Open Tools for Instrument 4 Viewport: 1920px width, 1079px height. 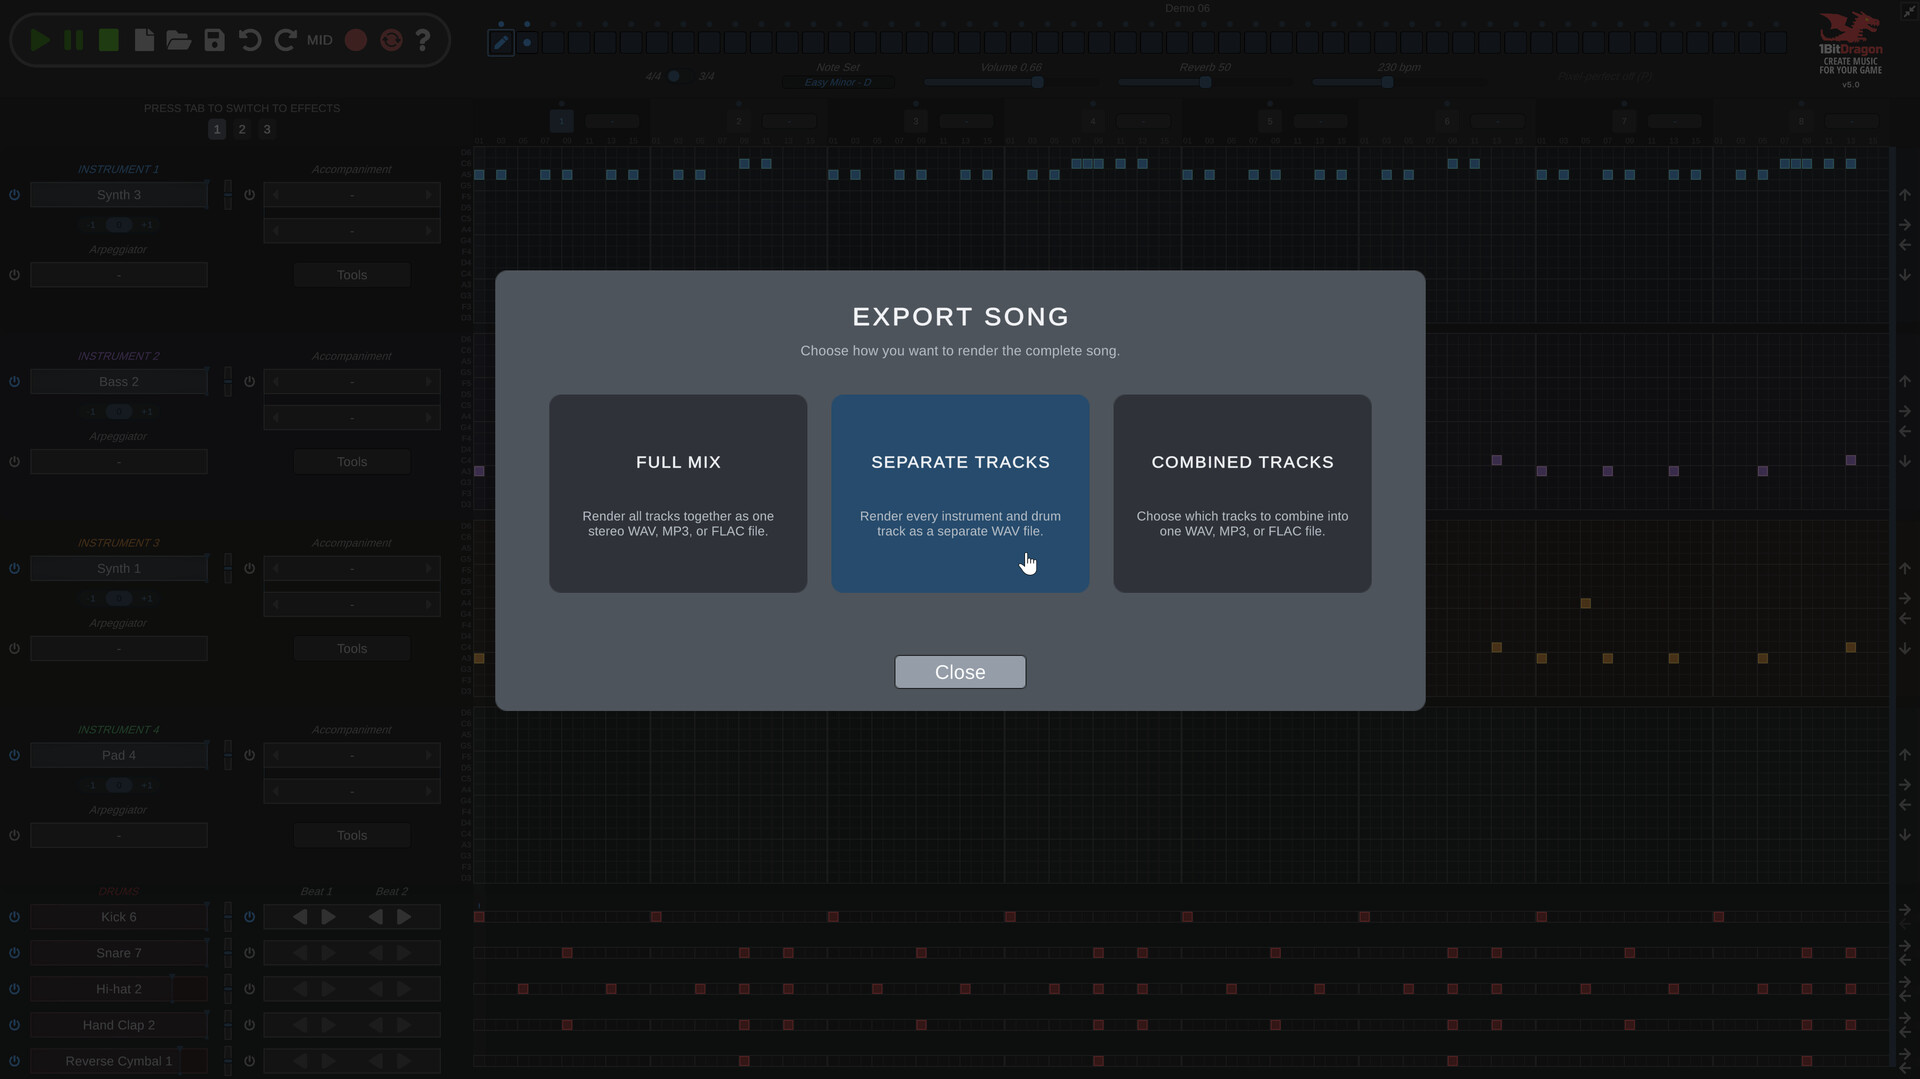pos(352,836)
